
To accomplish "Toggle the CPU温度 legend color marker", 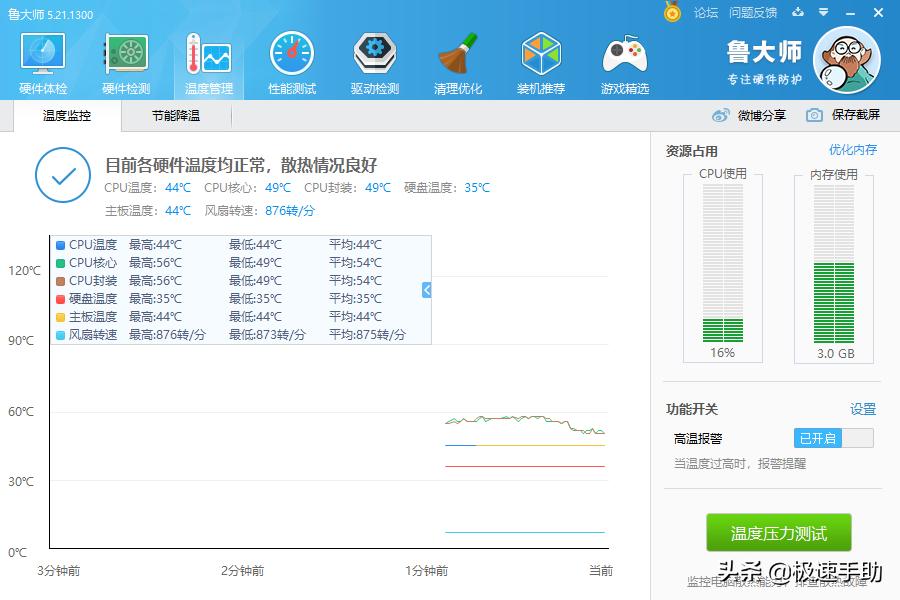I will (x=59, y=245).
